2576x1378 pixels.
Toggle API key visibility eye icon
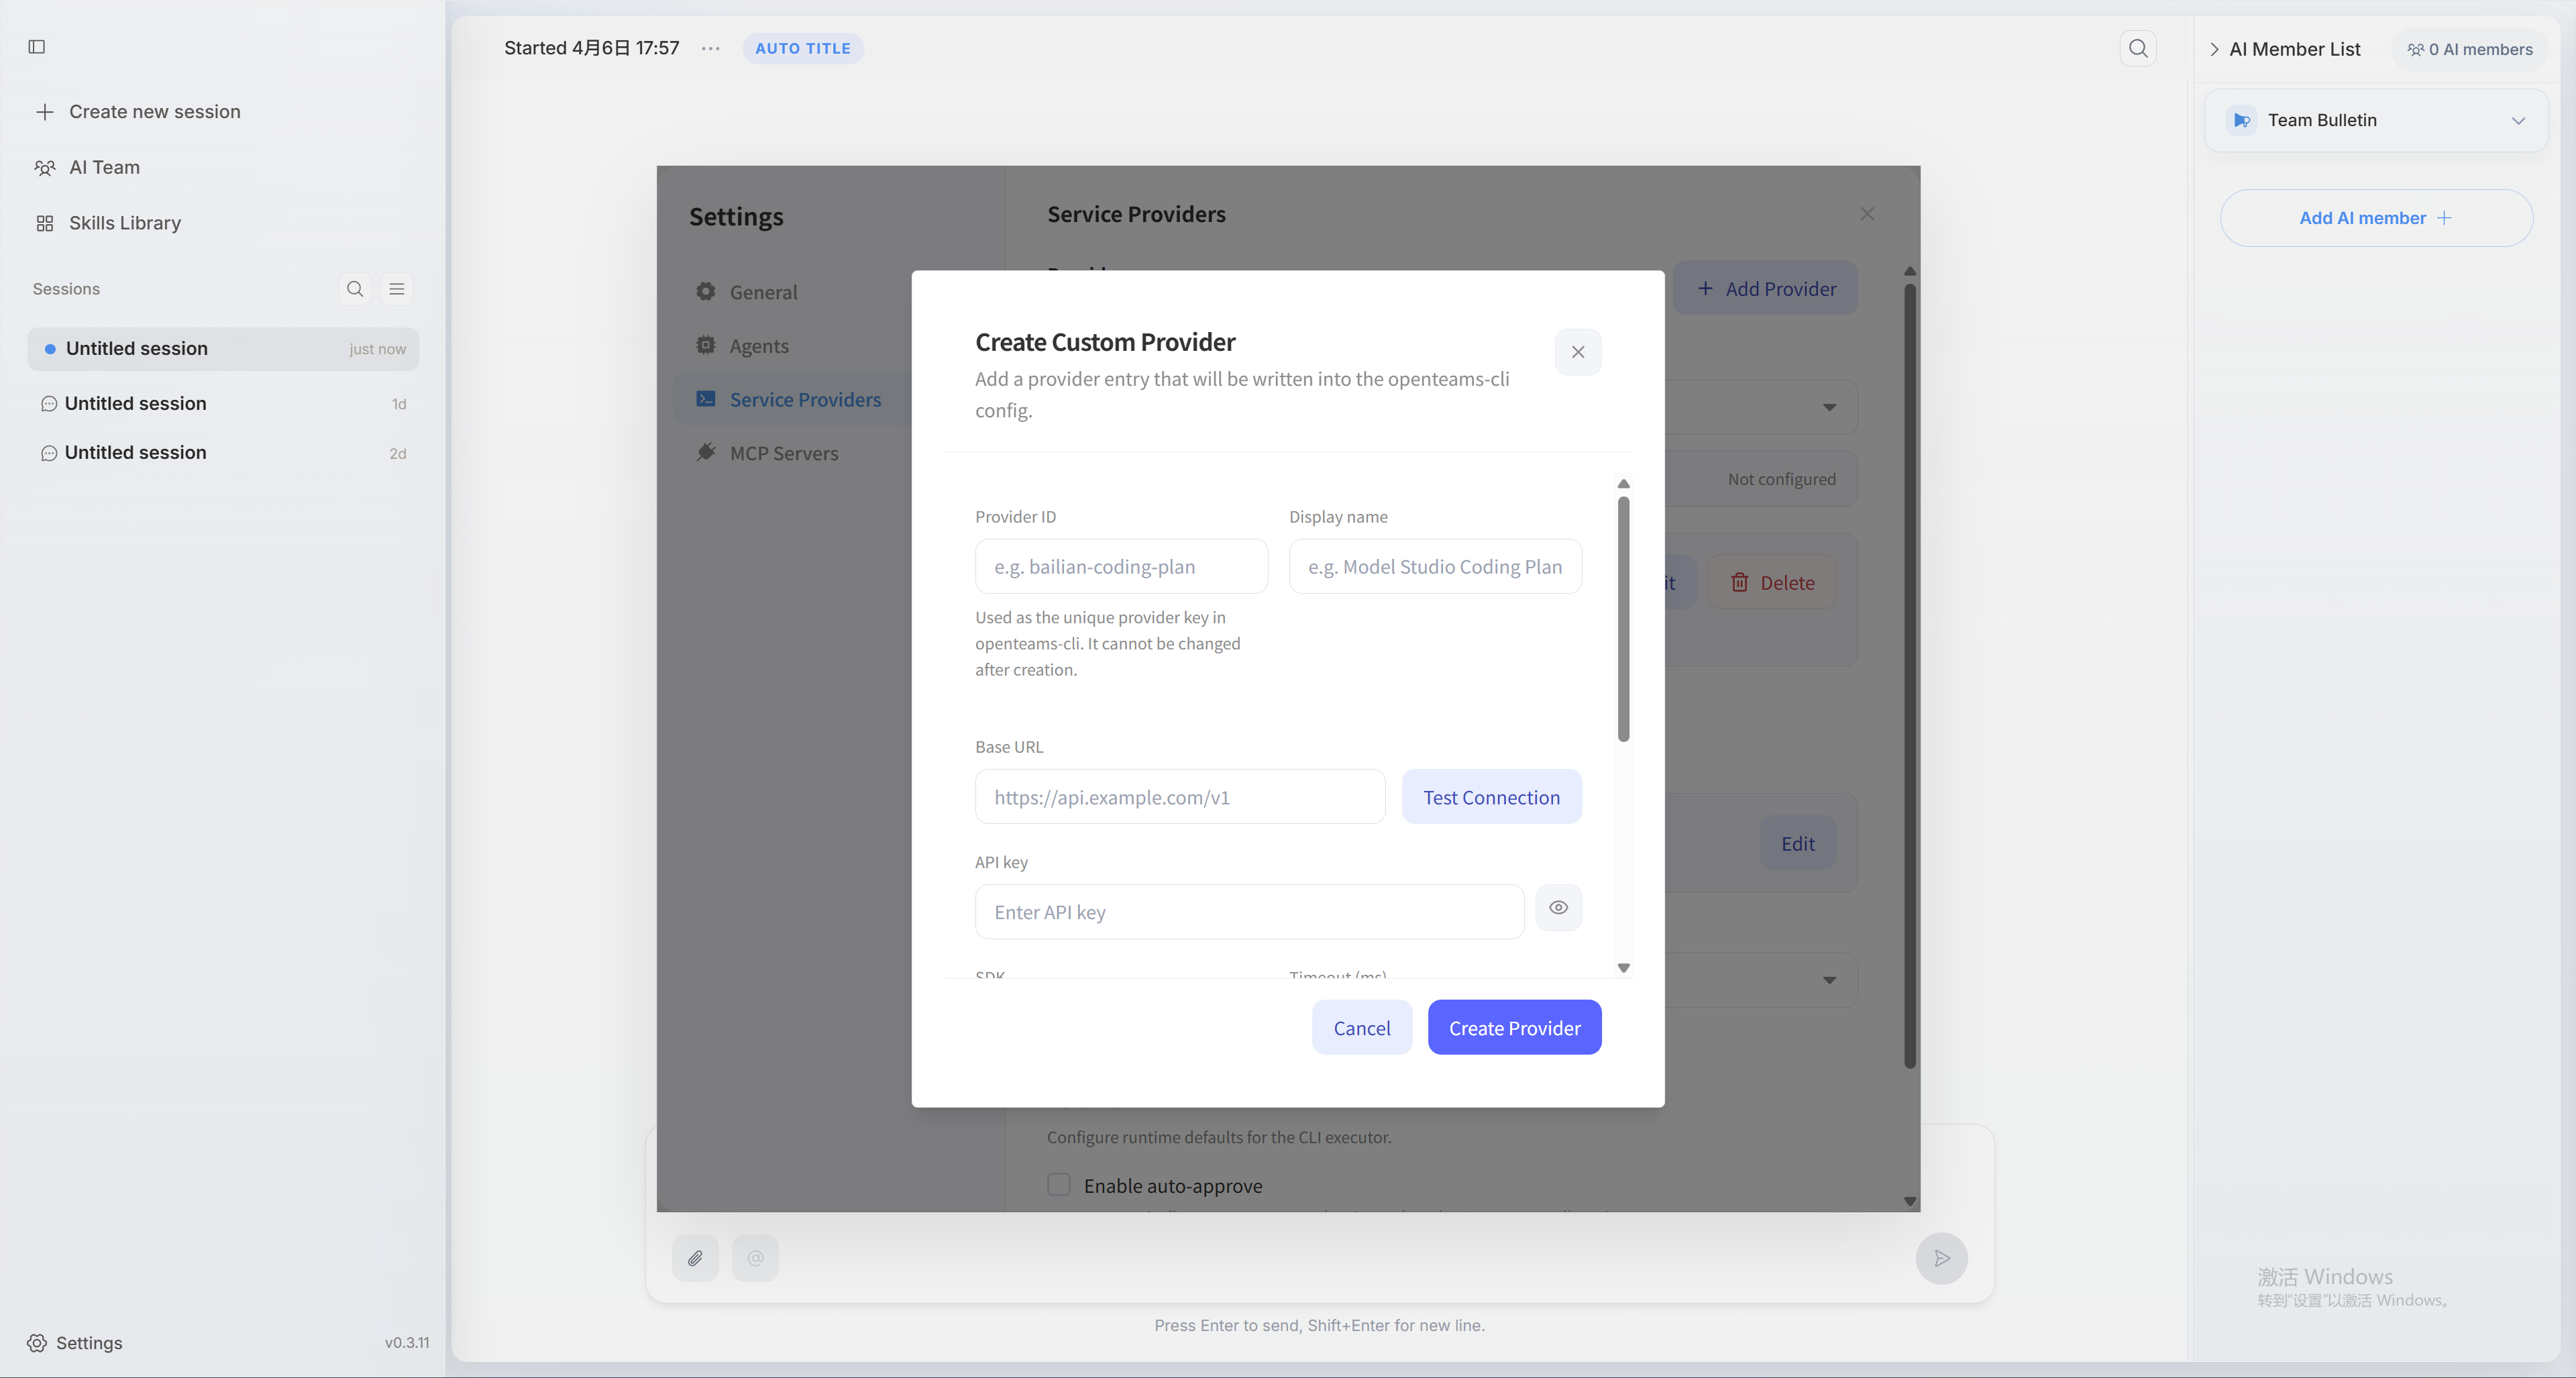[x=1558, y=908]
